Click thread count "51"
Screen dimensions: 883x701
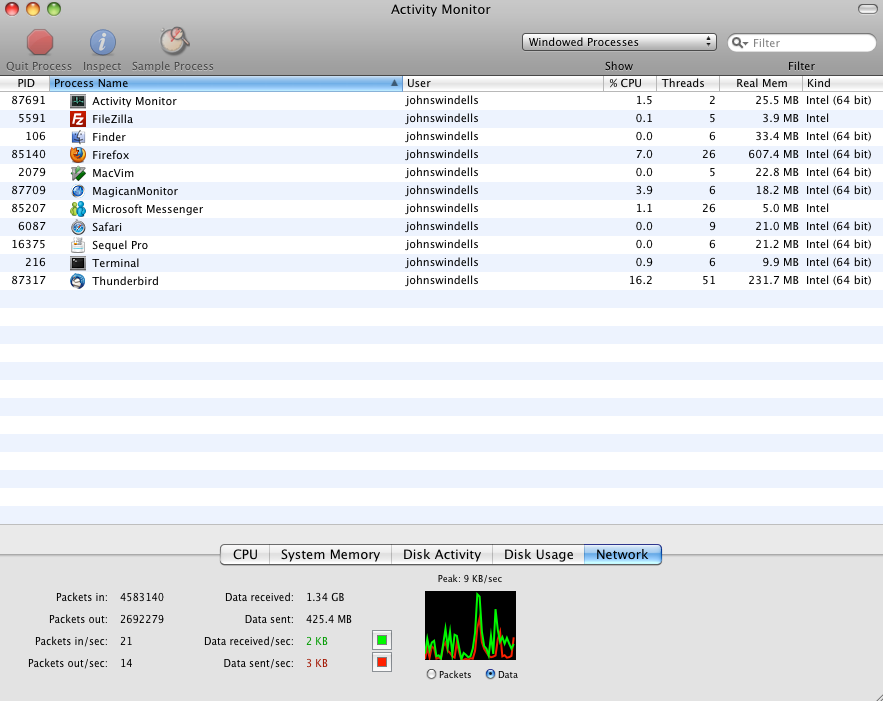pyautogui.click(x=708, y=280)
